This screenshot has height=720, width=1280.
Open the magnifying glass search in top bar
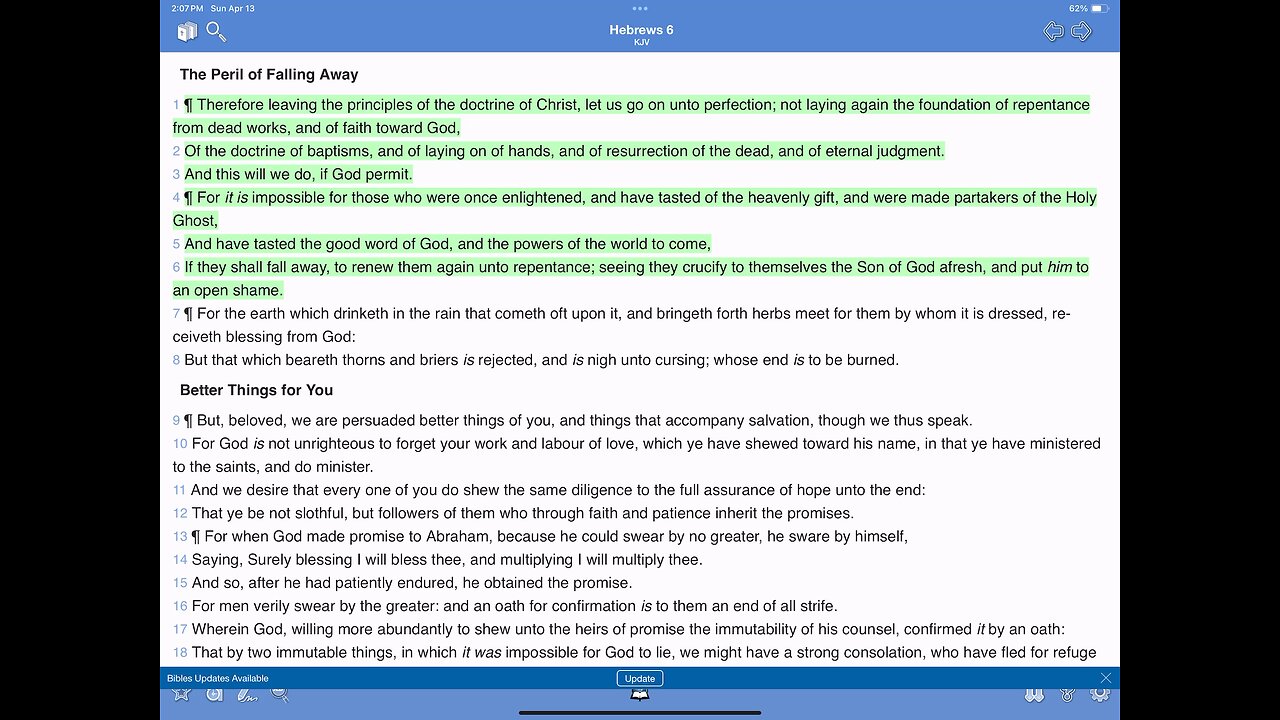point(216,31)
